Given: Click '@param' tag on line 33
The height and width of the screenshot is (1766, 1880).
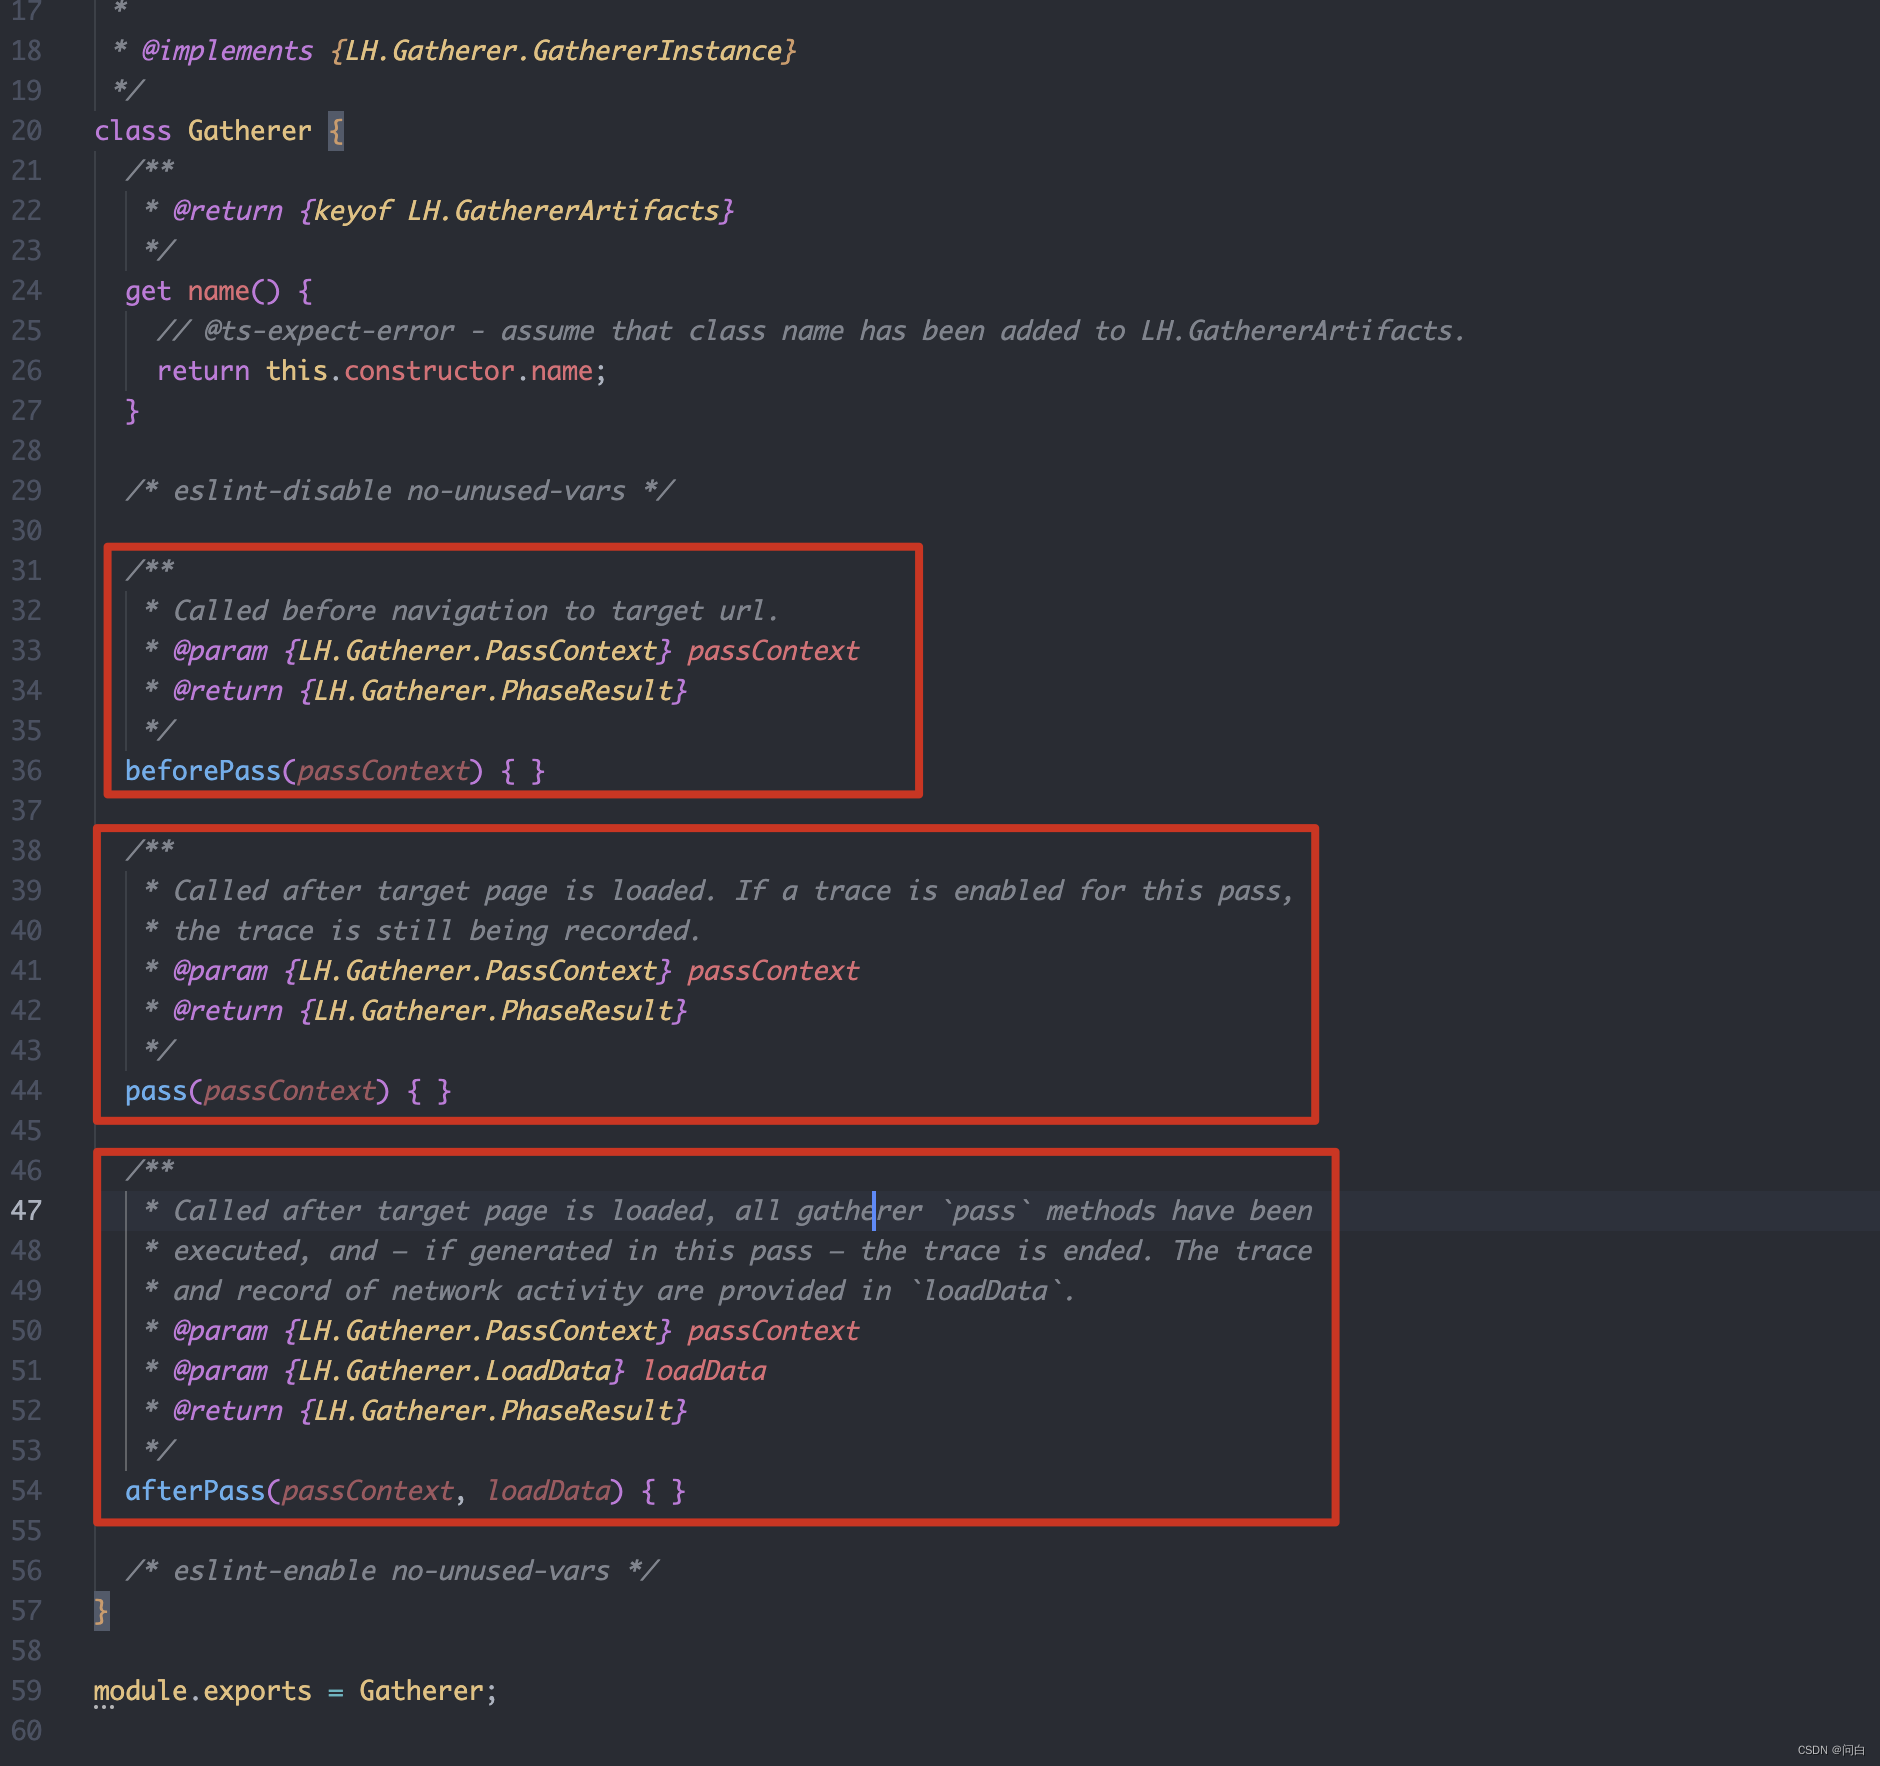Looking at the screenshot, I should coord(220,651).
